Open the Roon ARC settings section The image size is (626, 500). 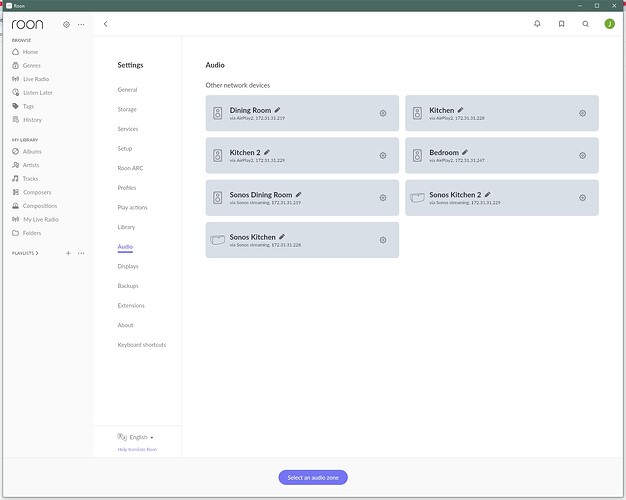pyautogui.click(x=130, y=168)
